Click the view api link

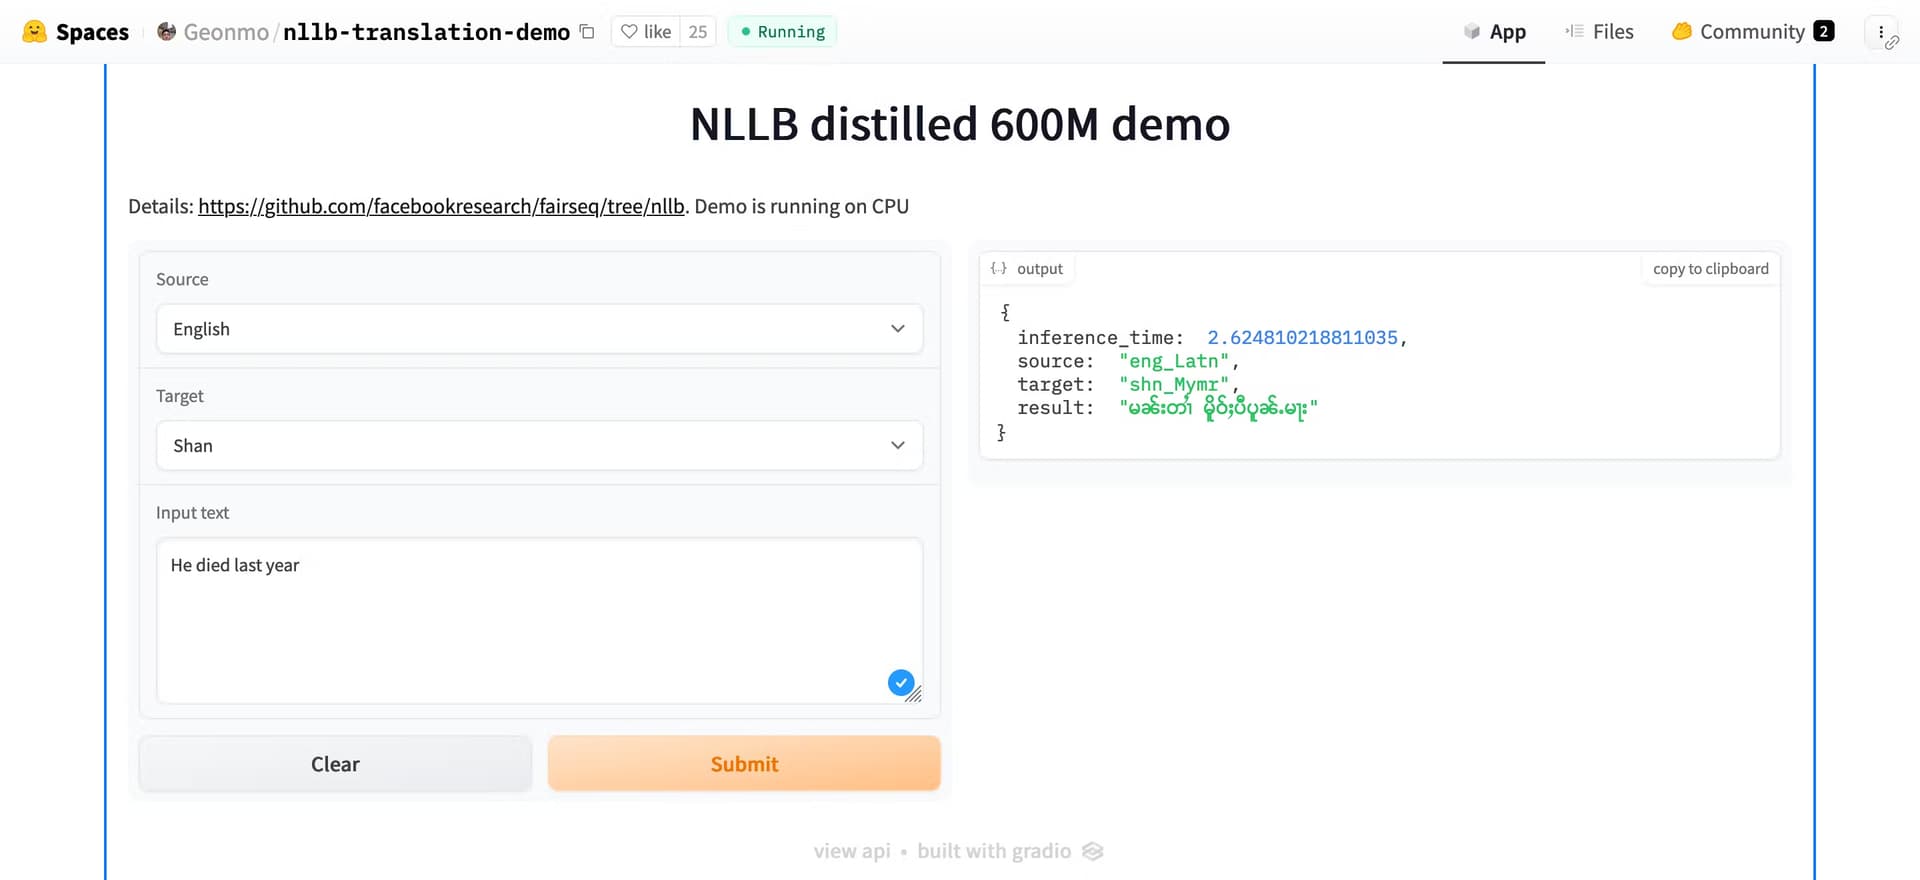851,851
